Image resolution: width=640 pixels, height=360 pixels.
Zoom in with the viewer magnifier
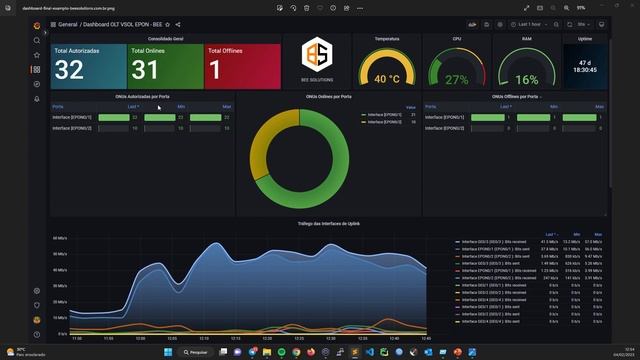[x=567, y=8]
